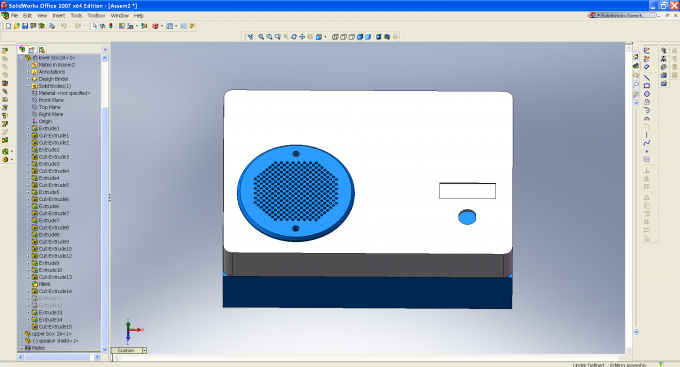Open the Toolbox menu
The width and height of the screenshot is (680, 367).
(x=96, y=15)
